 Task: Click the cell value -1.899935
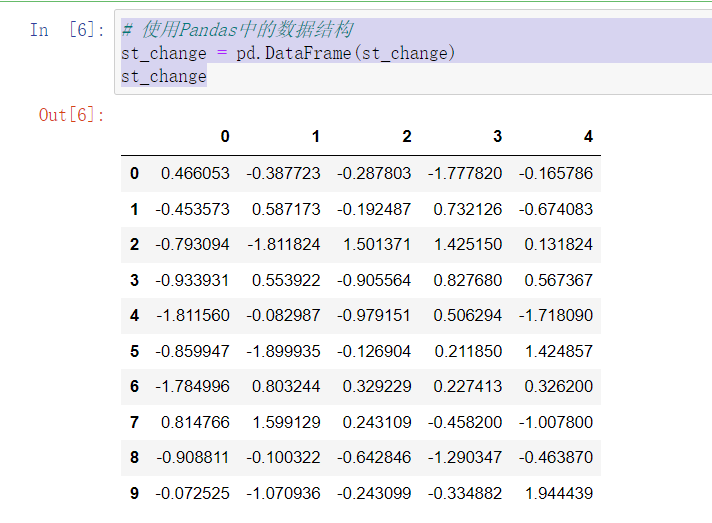coord(283,351)
